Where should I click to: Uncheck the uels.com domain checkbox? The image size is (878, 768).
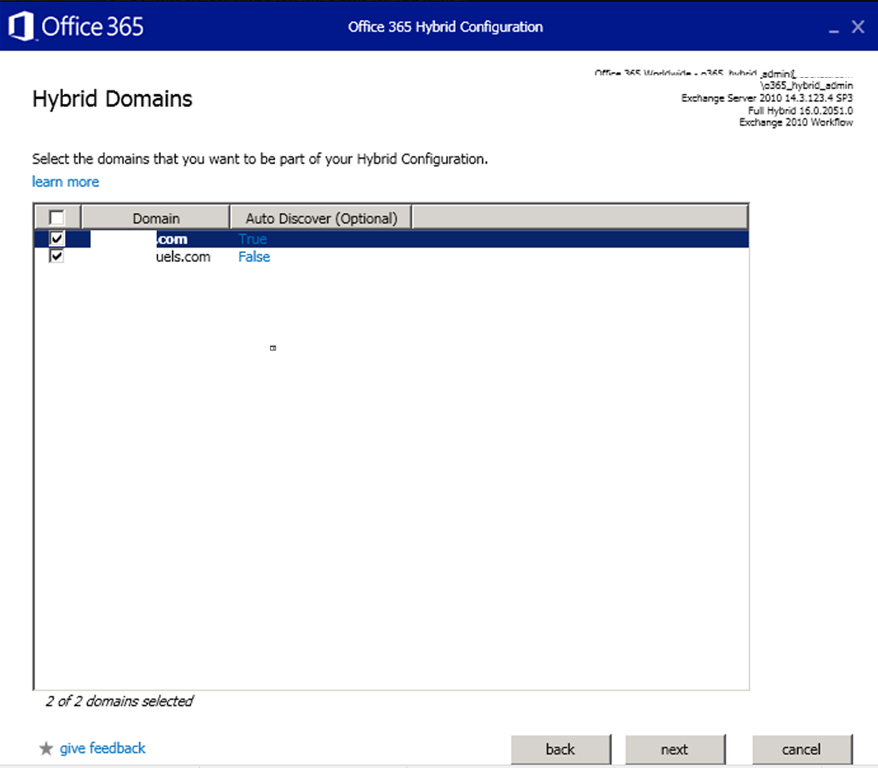point(57,256)
